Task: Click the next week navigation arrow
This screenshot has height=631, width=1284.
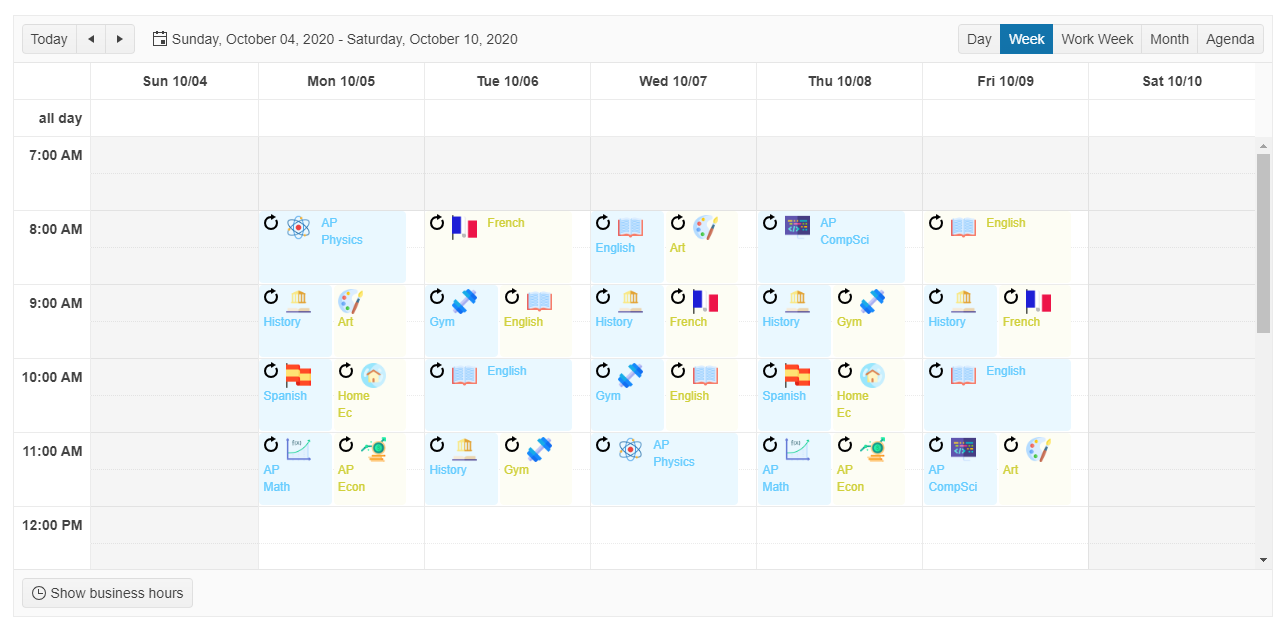Action: (119, 38)
